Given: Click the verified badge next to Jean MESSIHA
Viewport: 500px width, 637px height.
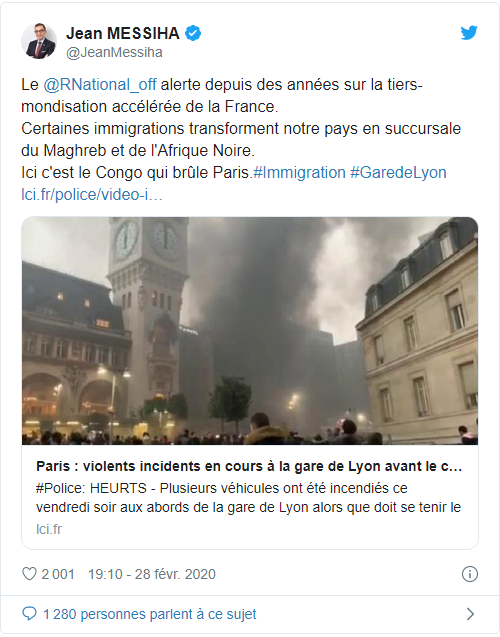Looking at the screenshot, I should (x=193, y=33).
